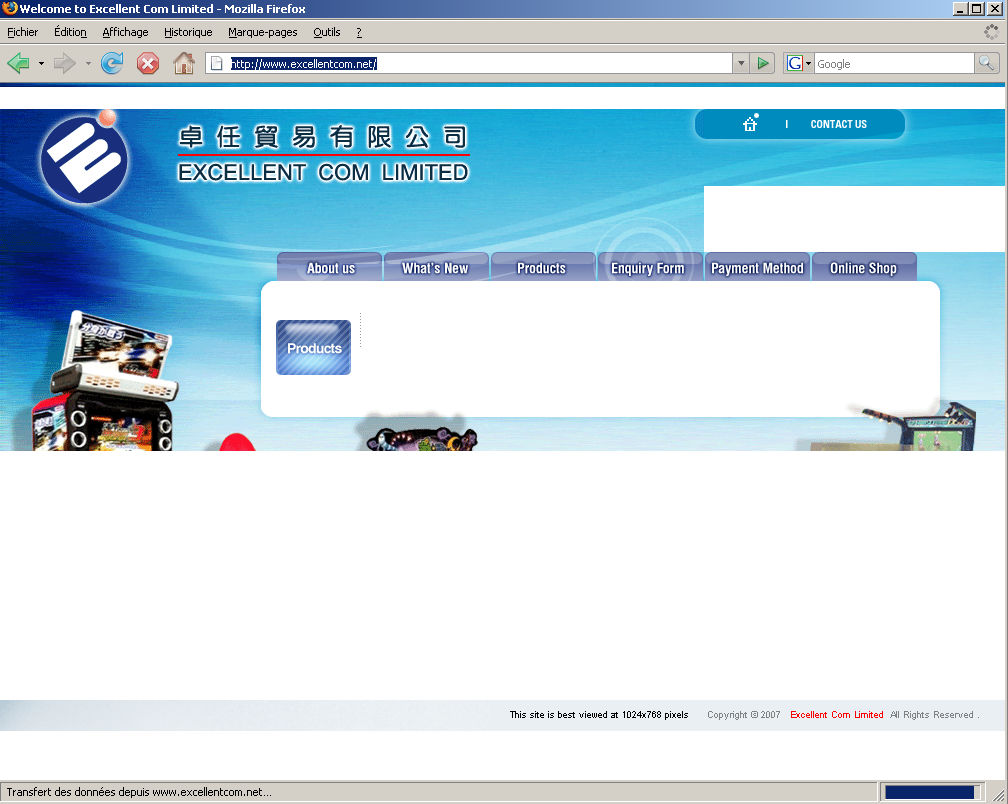Click the page loading progress bar
This screenshot has height=804, width=1008.
click(932, 792)
